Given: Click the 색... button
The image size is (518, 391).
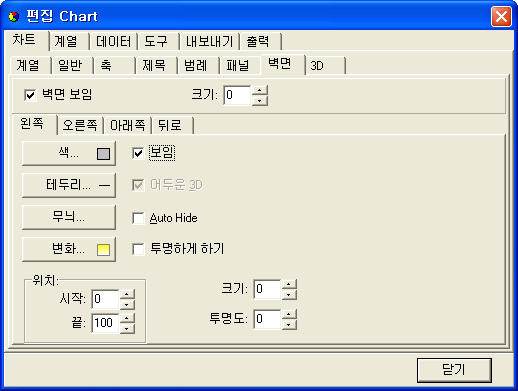Looking at the screenshot, I should [x=69, y=153].
